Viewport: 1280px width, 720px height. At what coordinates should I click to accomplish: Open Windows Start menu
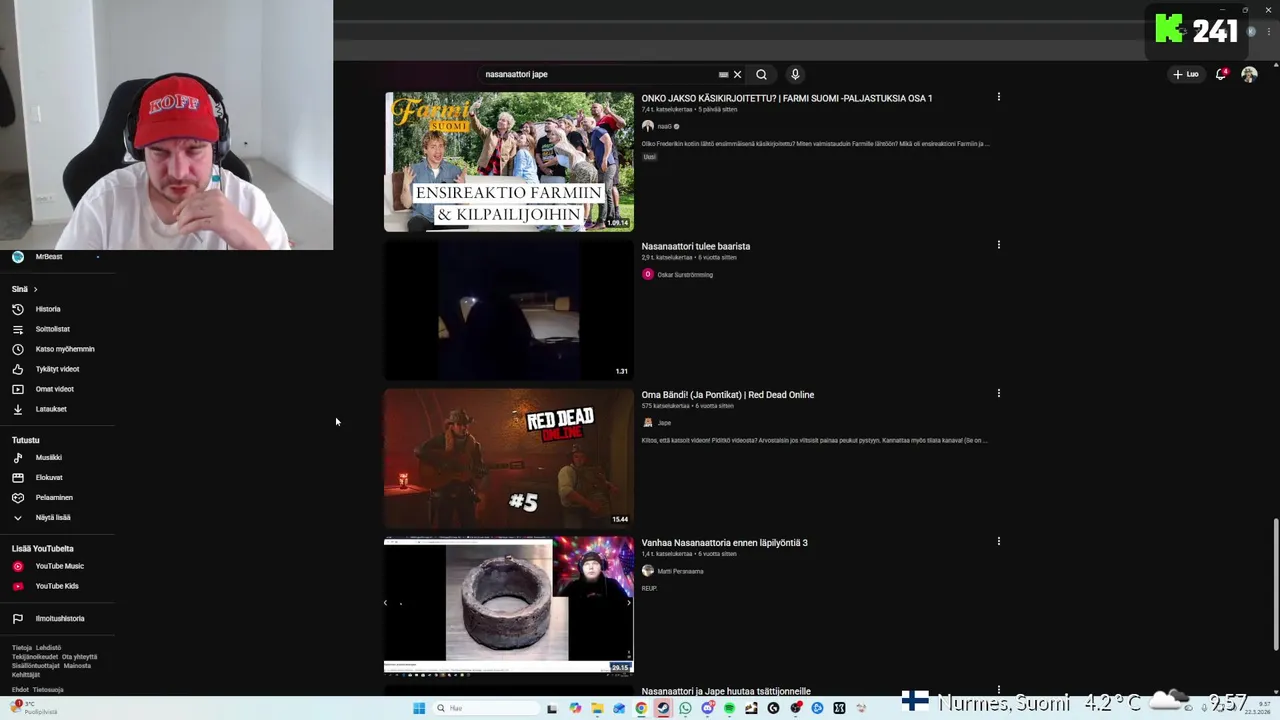click(419, 708)
